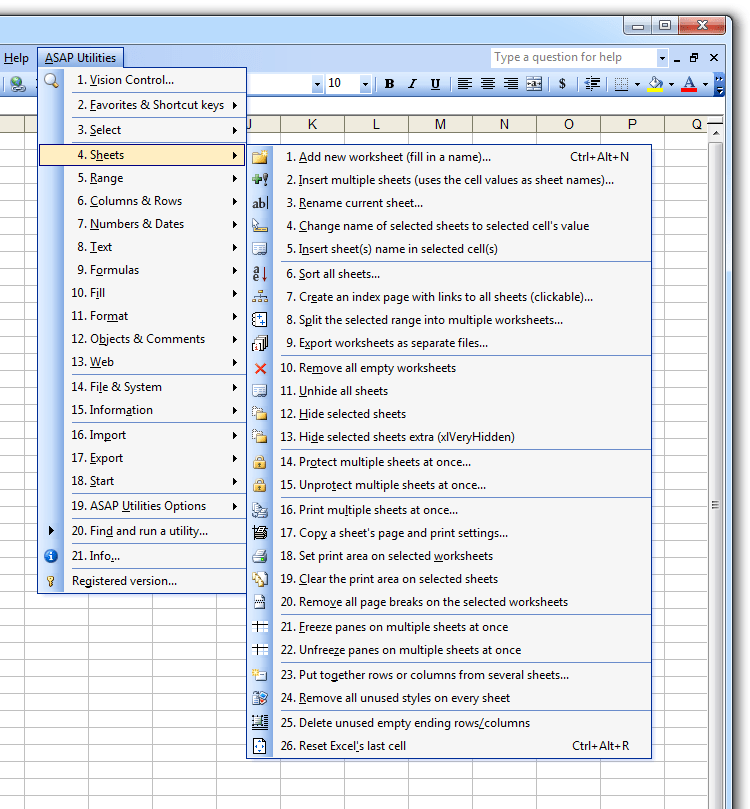Click the Decrease Indent icon
Viewport: 750px width, 809px height.
pos(592,84)
